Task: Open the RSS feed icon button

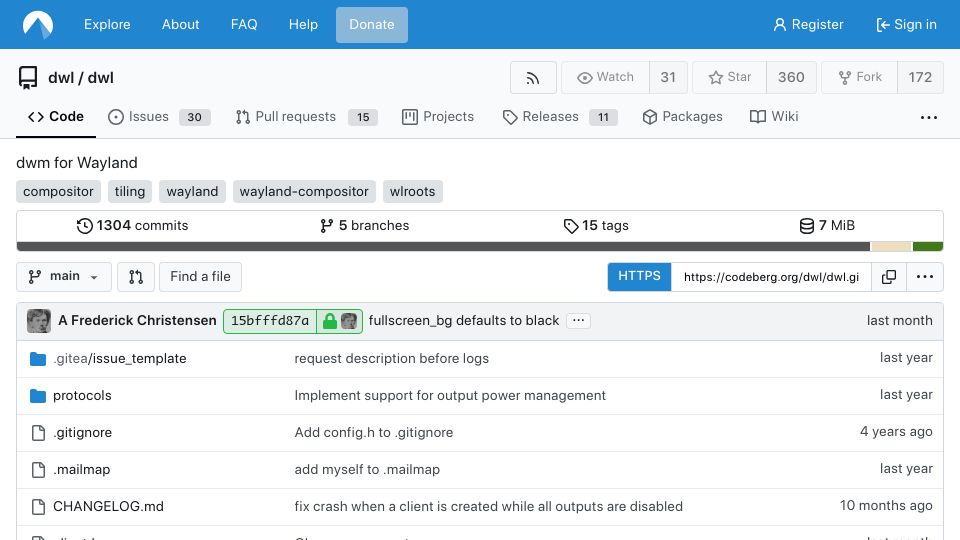Action: pyautogui.click(x=533, y=77)
